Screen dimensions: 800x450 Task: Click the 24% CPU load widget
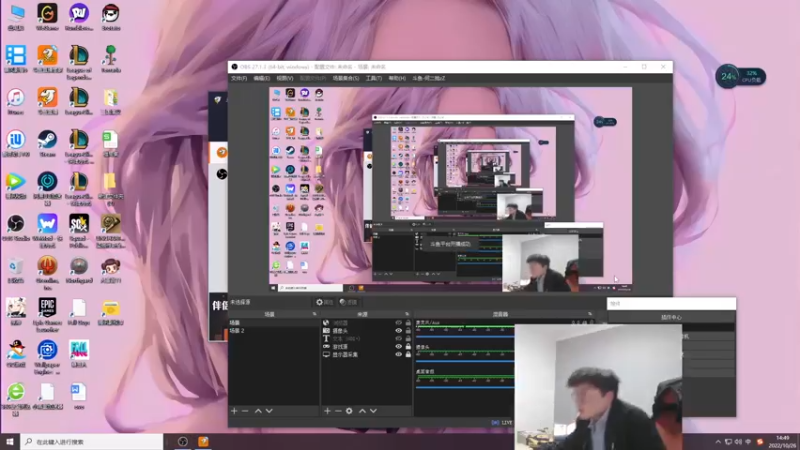click(740, 77)
